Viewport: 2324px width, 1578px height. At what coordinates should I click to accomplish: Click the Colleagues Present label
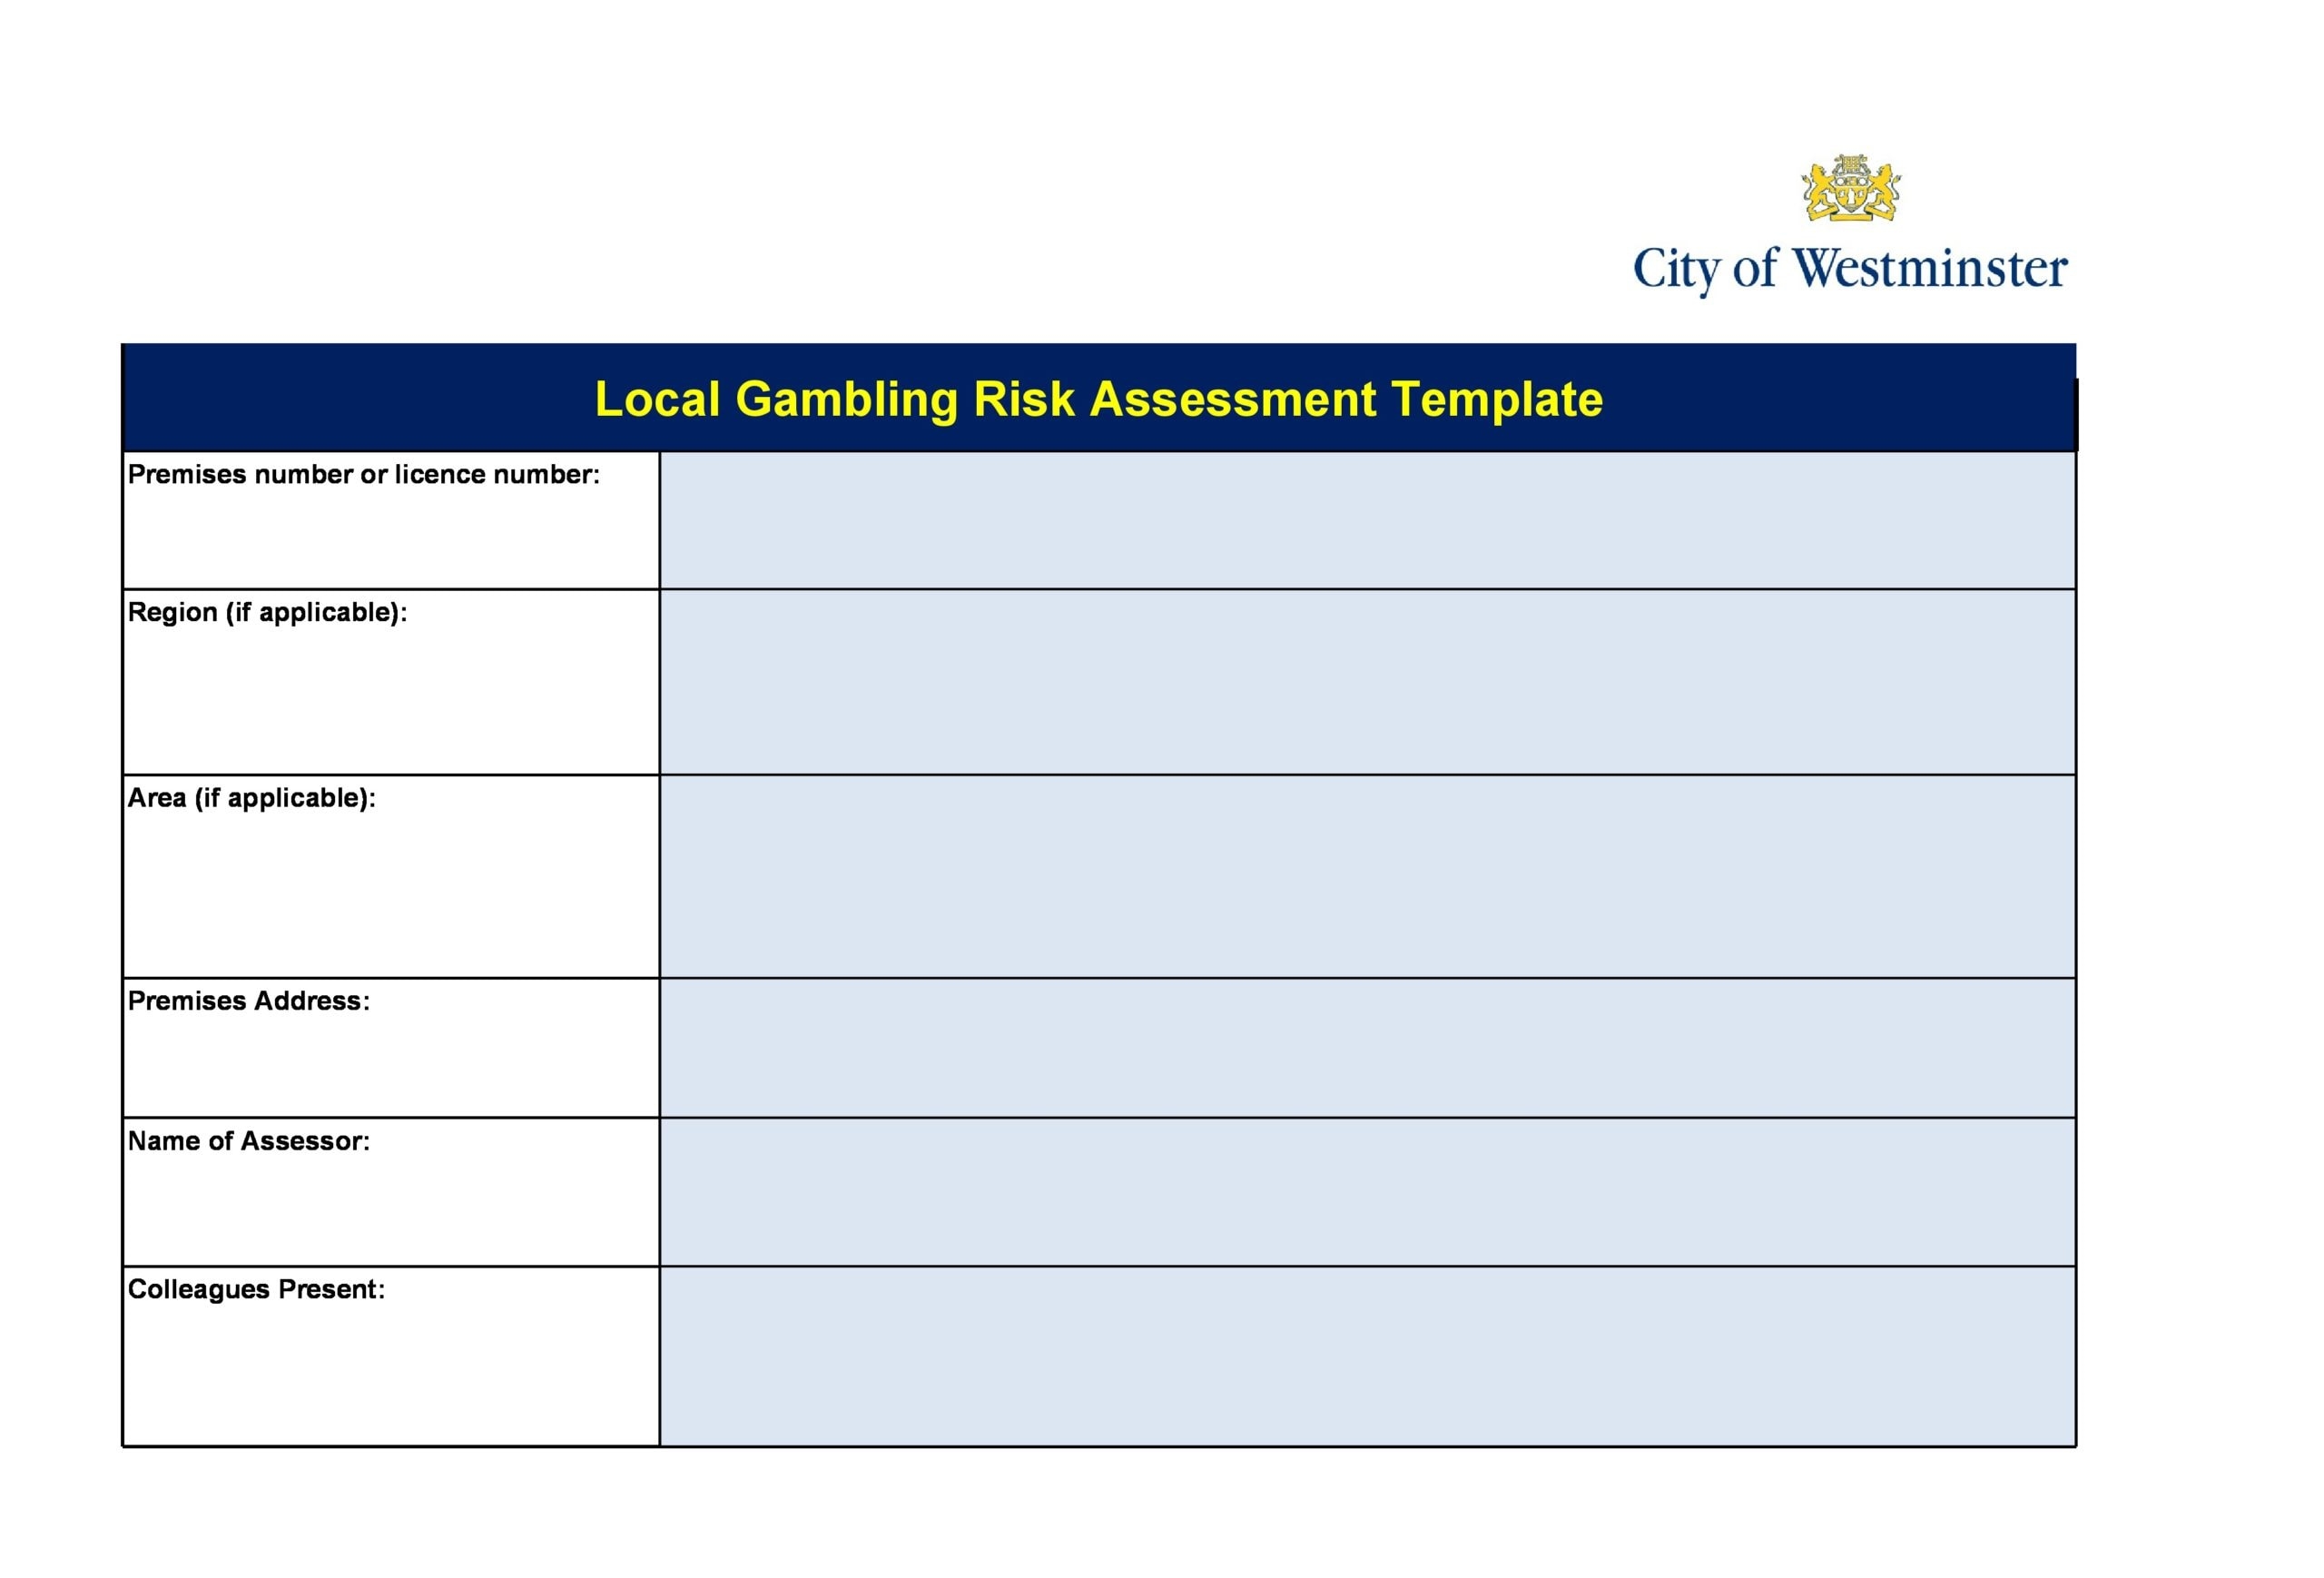tap(256, 1289)
